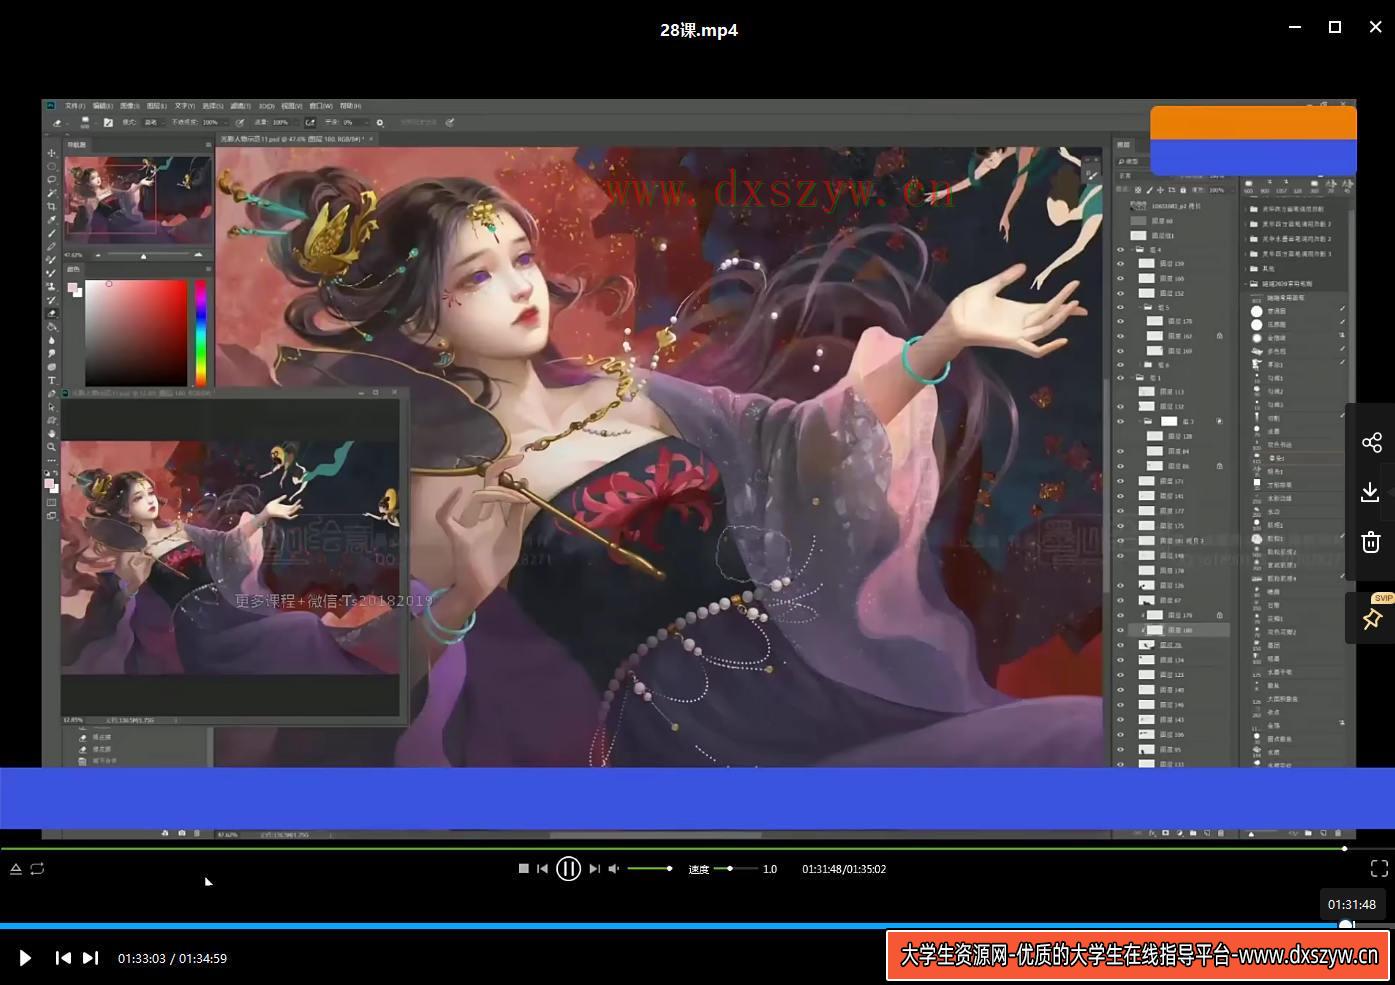Collapse layer group 组 1 arrow
The image size is (1395, 985).
[1132, 378]
